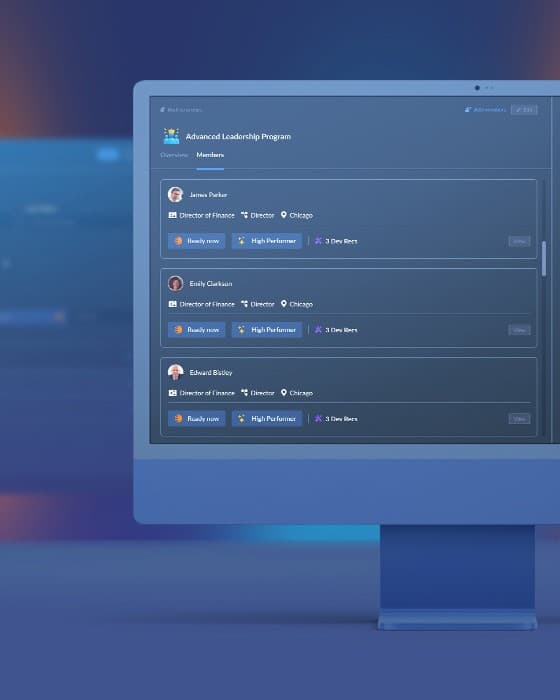Click hierarchy level icon in Emily Clarkson's card

tap(244, 304)
